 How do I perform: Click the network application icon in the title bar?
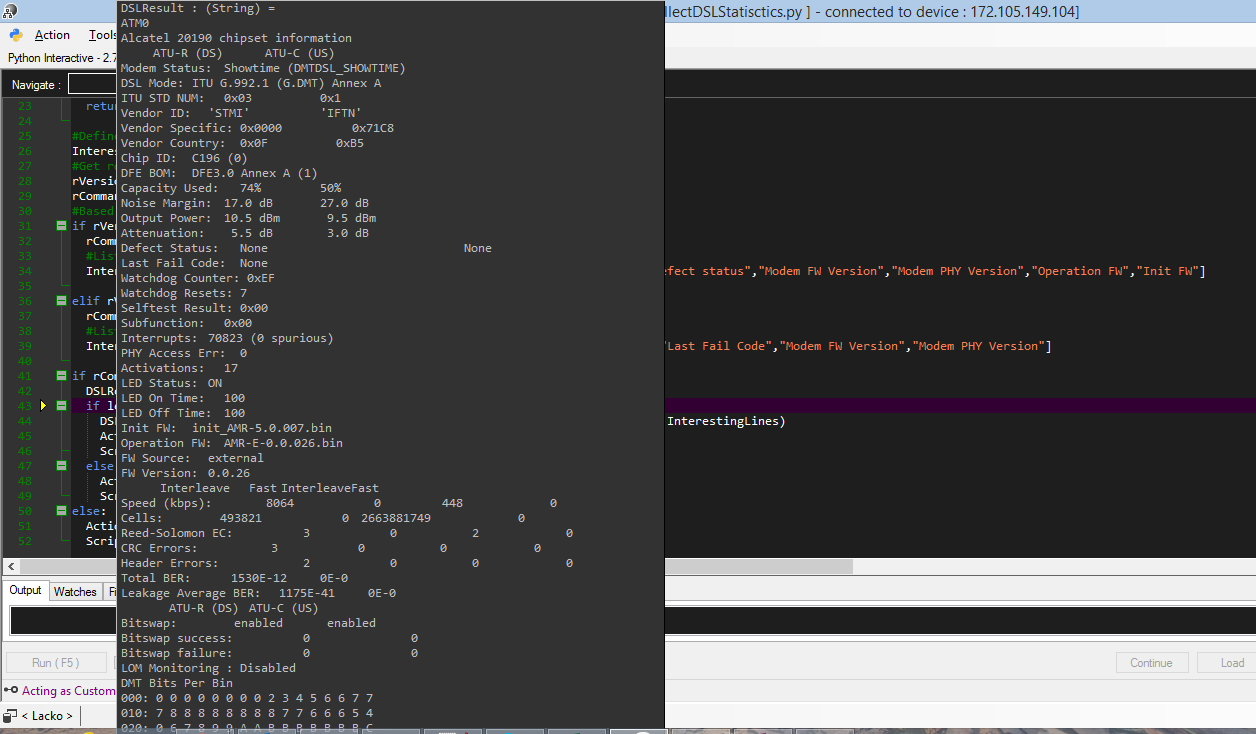click(x=10, y=11)
